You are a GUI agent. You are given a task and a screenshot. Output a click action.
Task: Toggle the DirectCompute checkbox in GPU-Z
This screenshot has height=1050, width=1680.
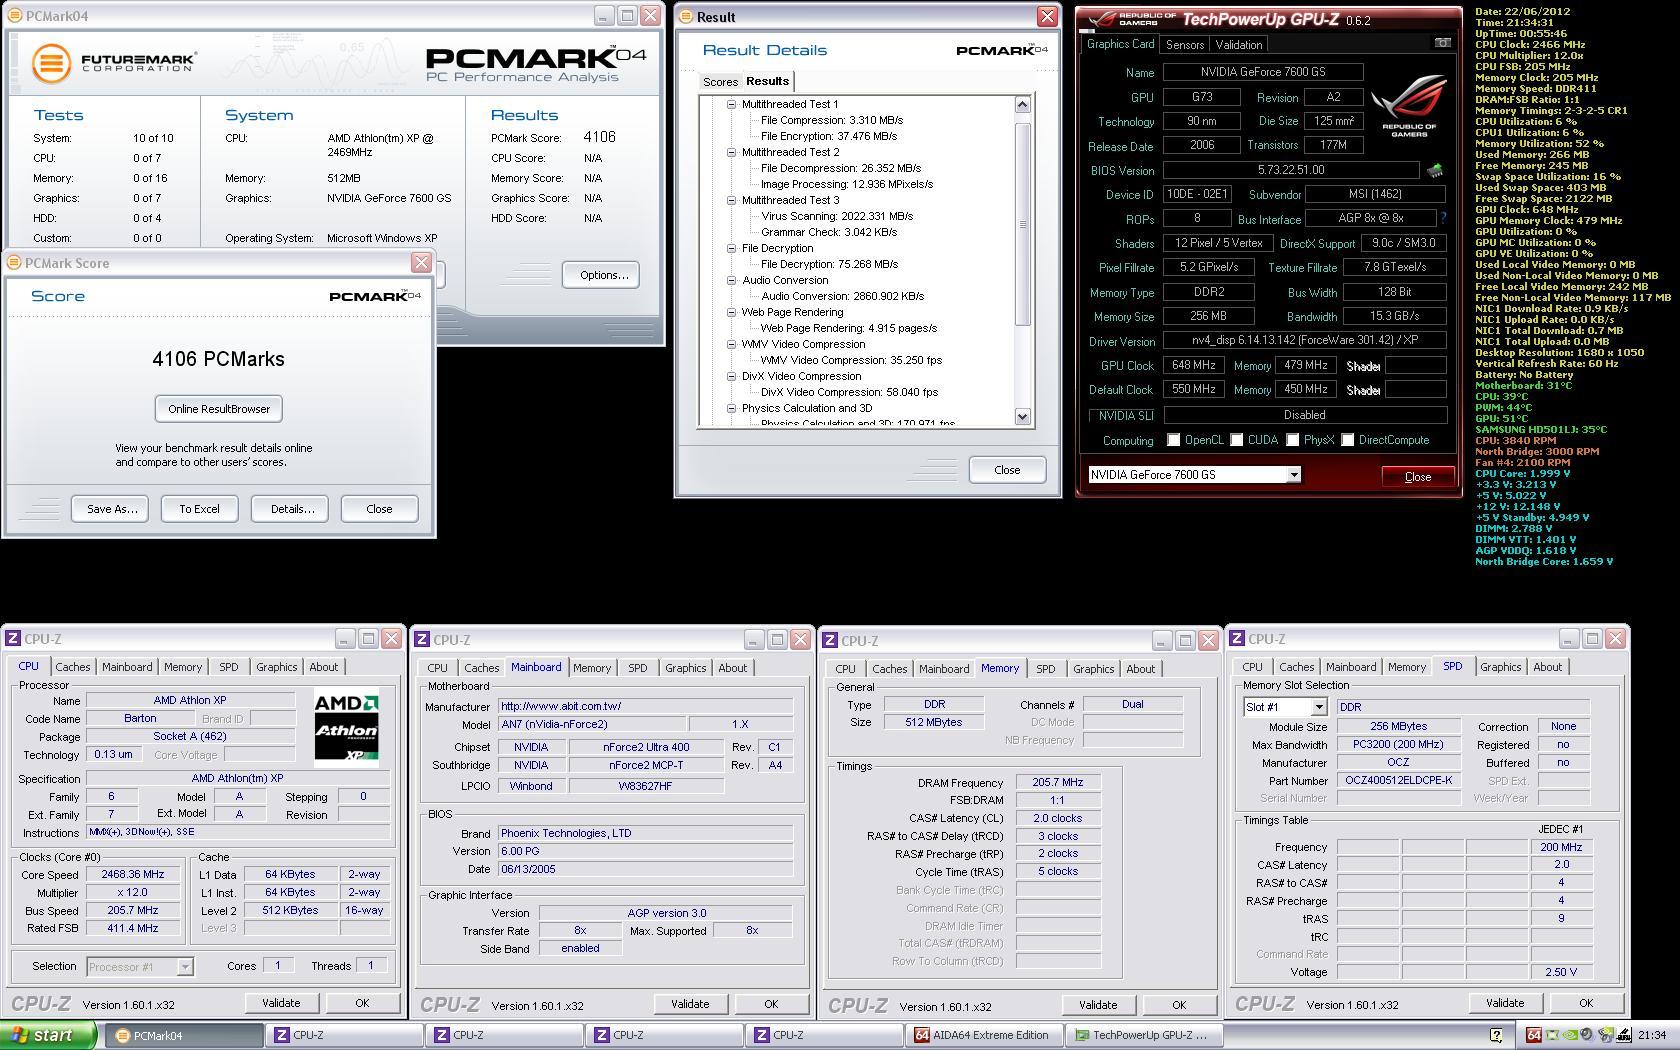click(x=1348, y=440)
